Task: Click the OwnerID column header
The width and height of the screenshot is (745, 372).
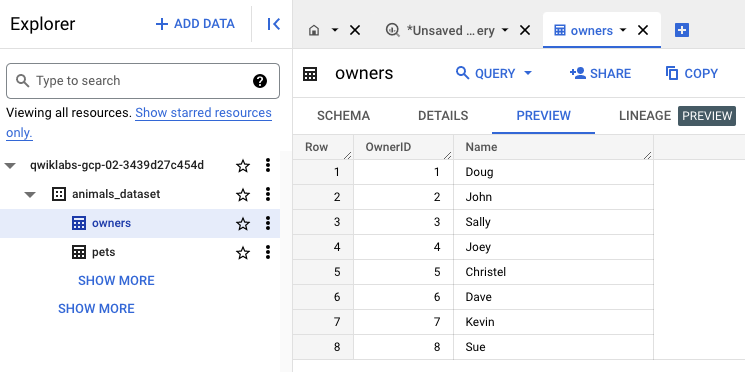Action: pos(403,147)
